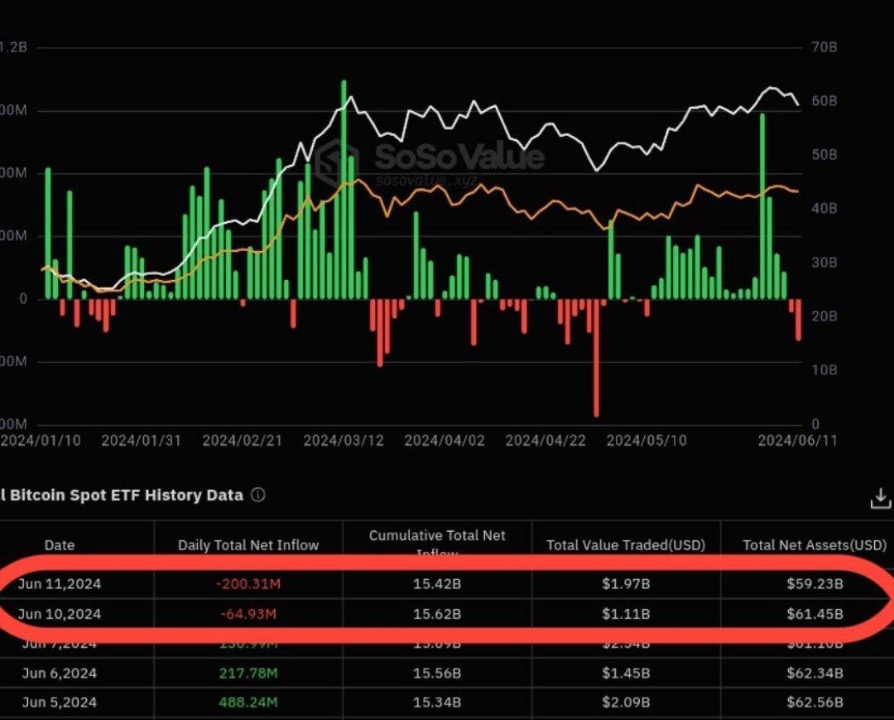The height and width of the screenshot is (720, 894).
Task: Sort by Daily Total Net Inflow header
Action: [x=248, y=545]
